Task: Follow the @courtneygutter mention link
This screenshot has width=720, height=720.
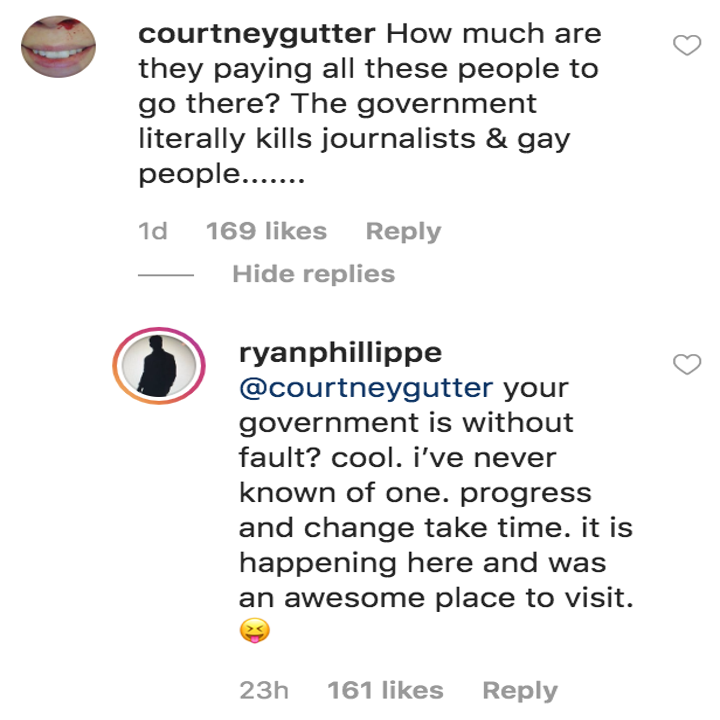Action: pos(366,387)
